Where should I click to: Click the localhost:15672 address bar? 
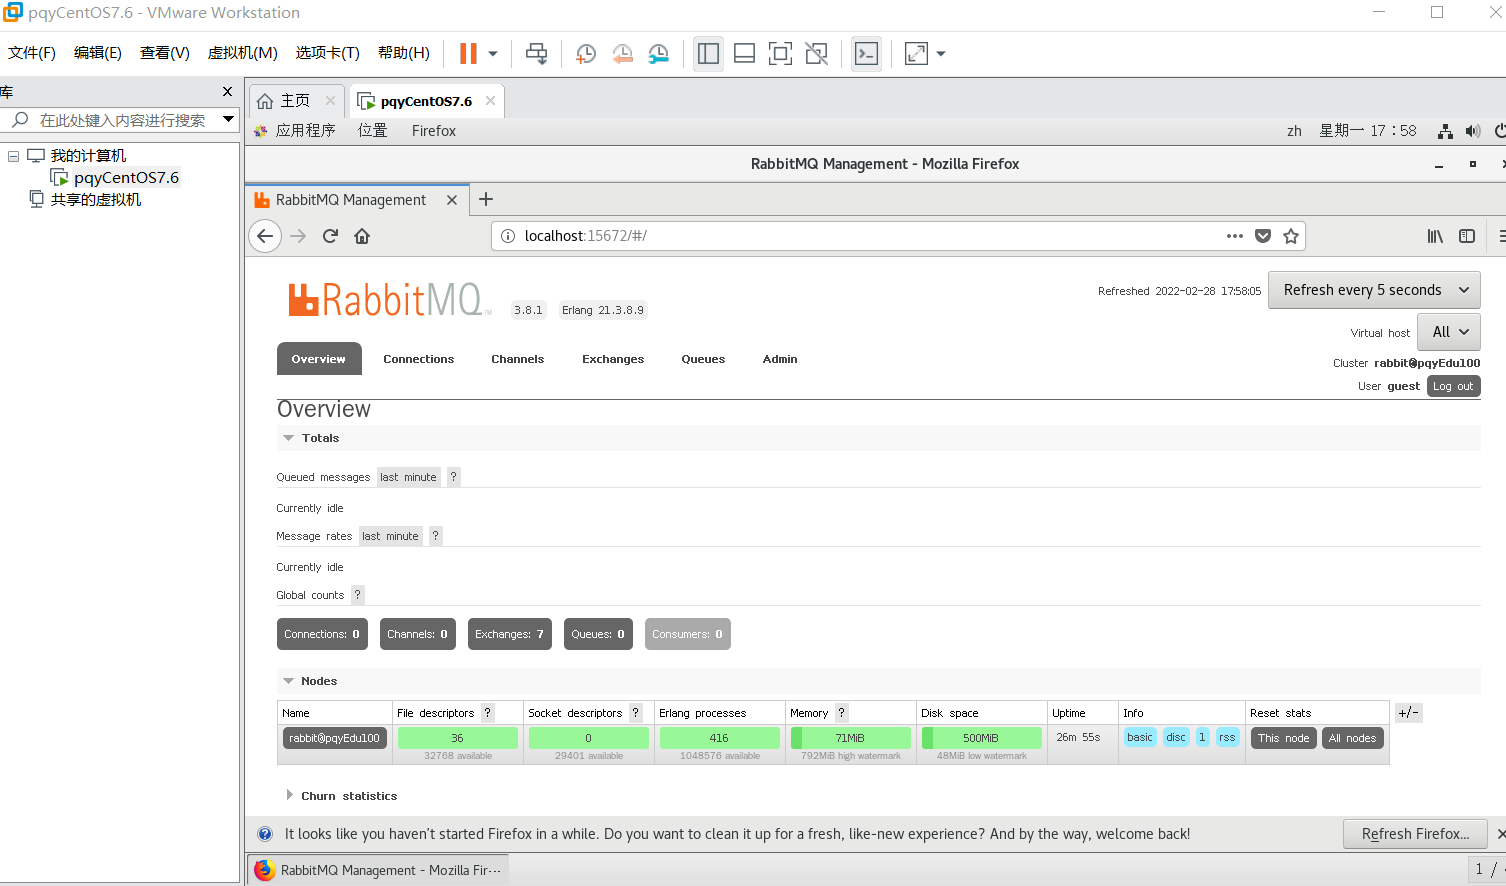point(870,236)
